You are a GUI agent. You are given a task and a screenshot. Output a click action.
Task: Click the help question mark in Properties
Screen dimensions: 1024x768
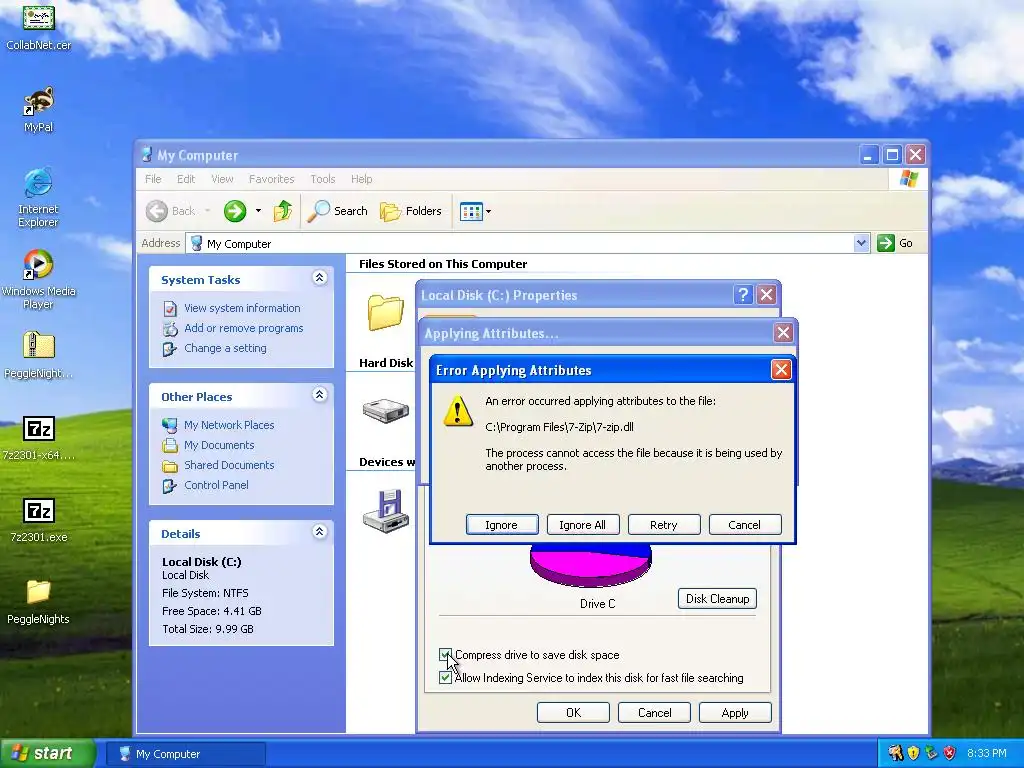click(x=743, y=295)
